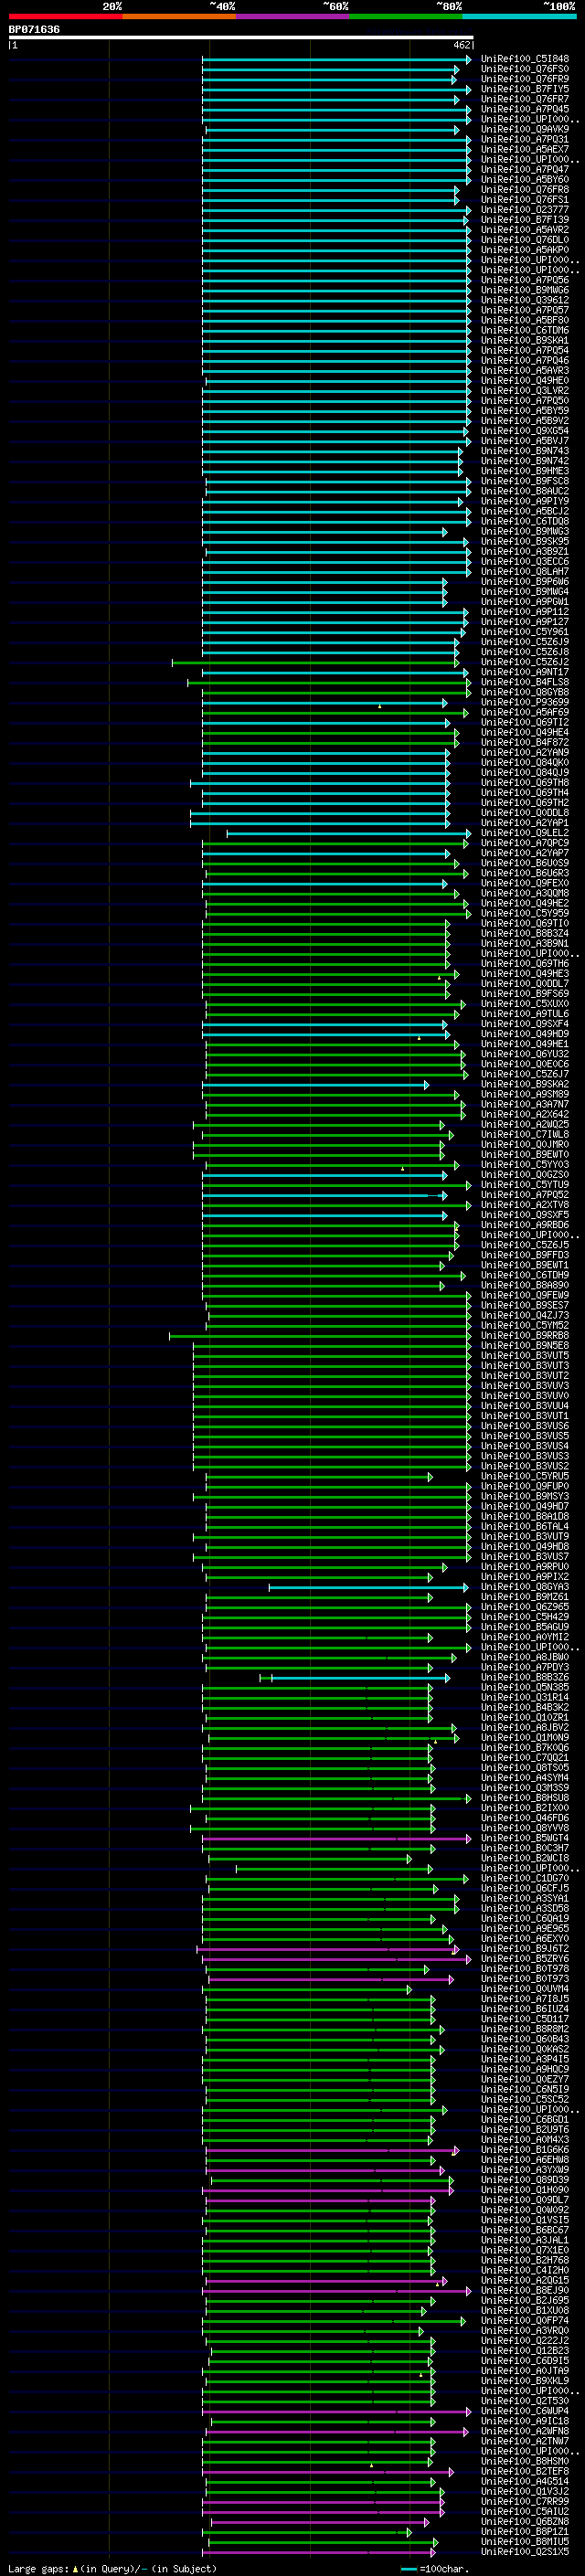Click the orange ~40% identity legend segment
Viewport: 585px width, 2576px height.
(x=179, y=16)
